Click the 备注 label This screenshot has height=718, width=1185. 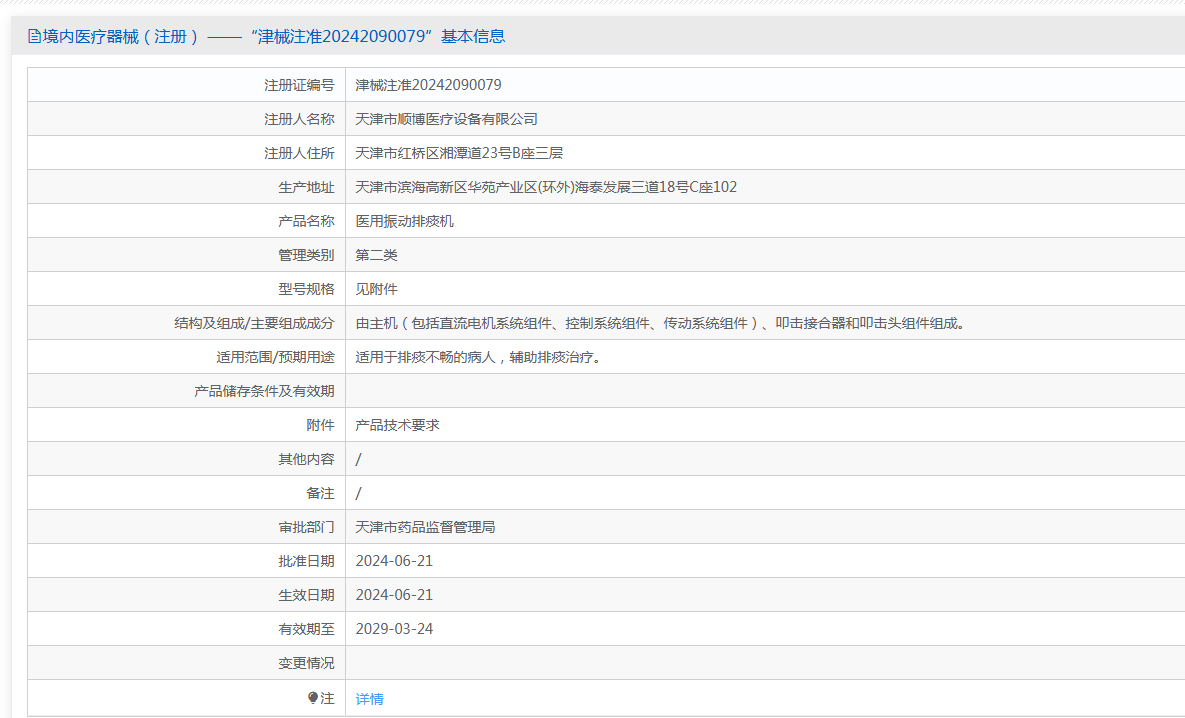tap(320, 494)
